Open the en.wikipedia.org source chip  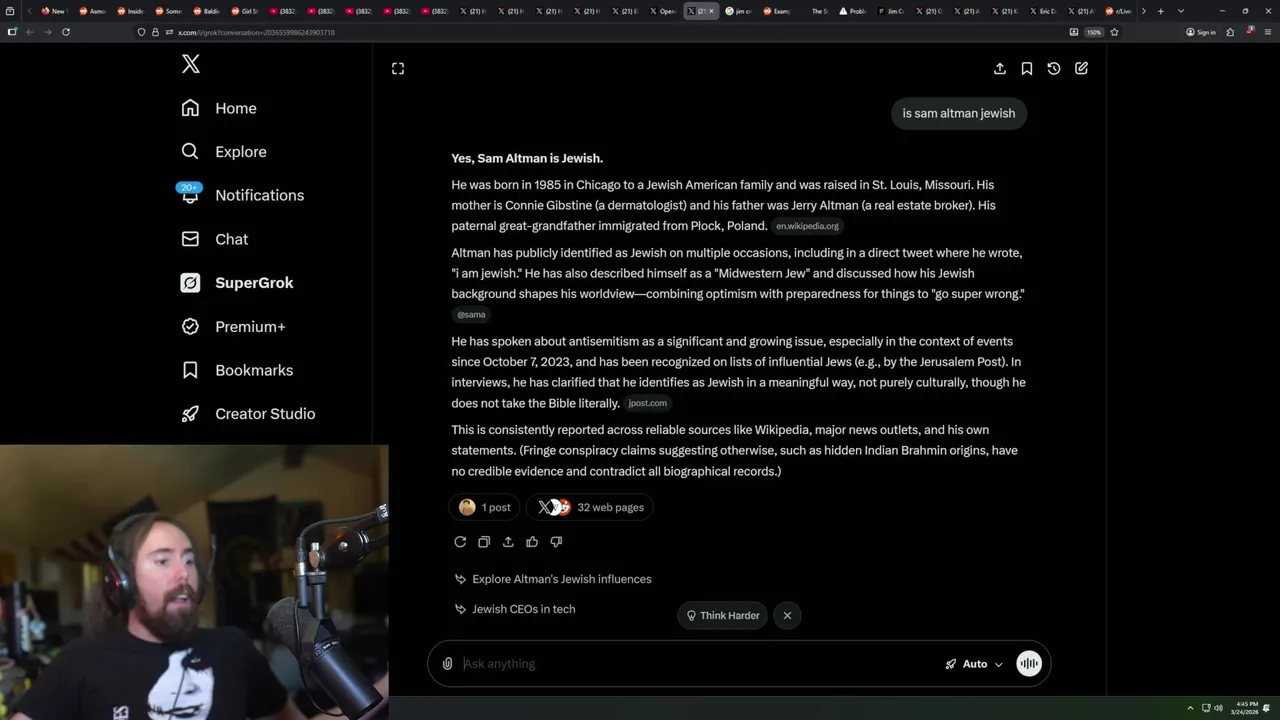807,226
